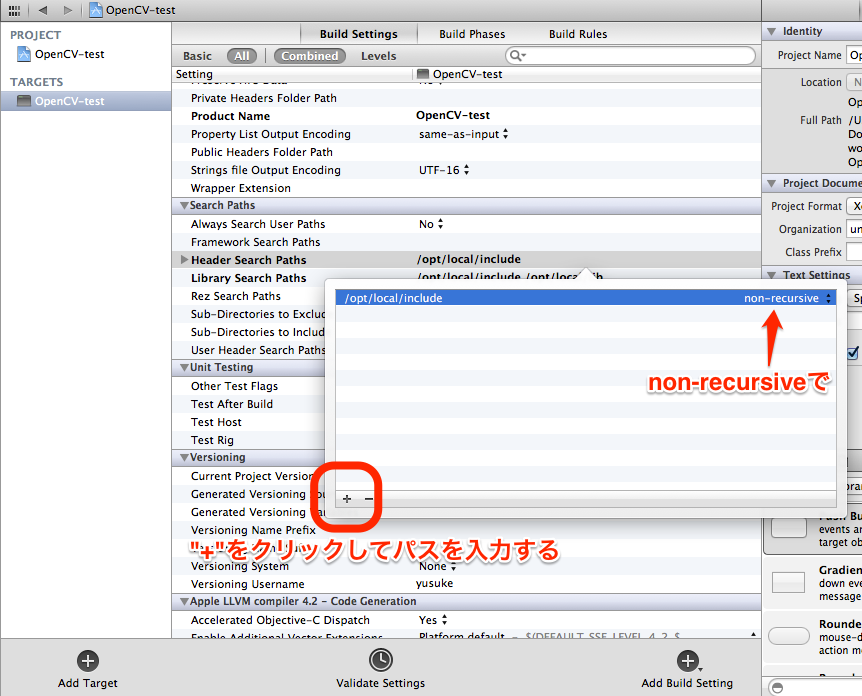Click the object library filter icon
This screenshot has height=696, width=862.
pos(777,687)
